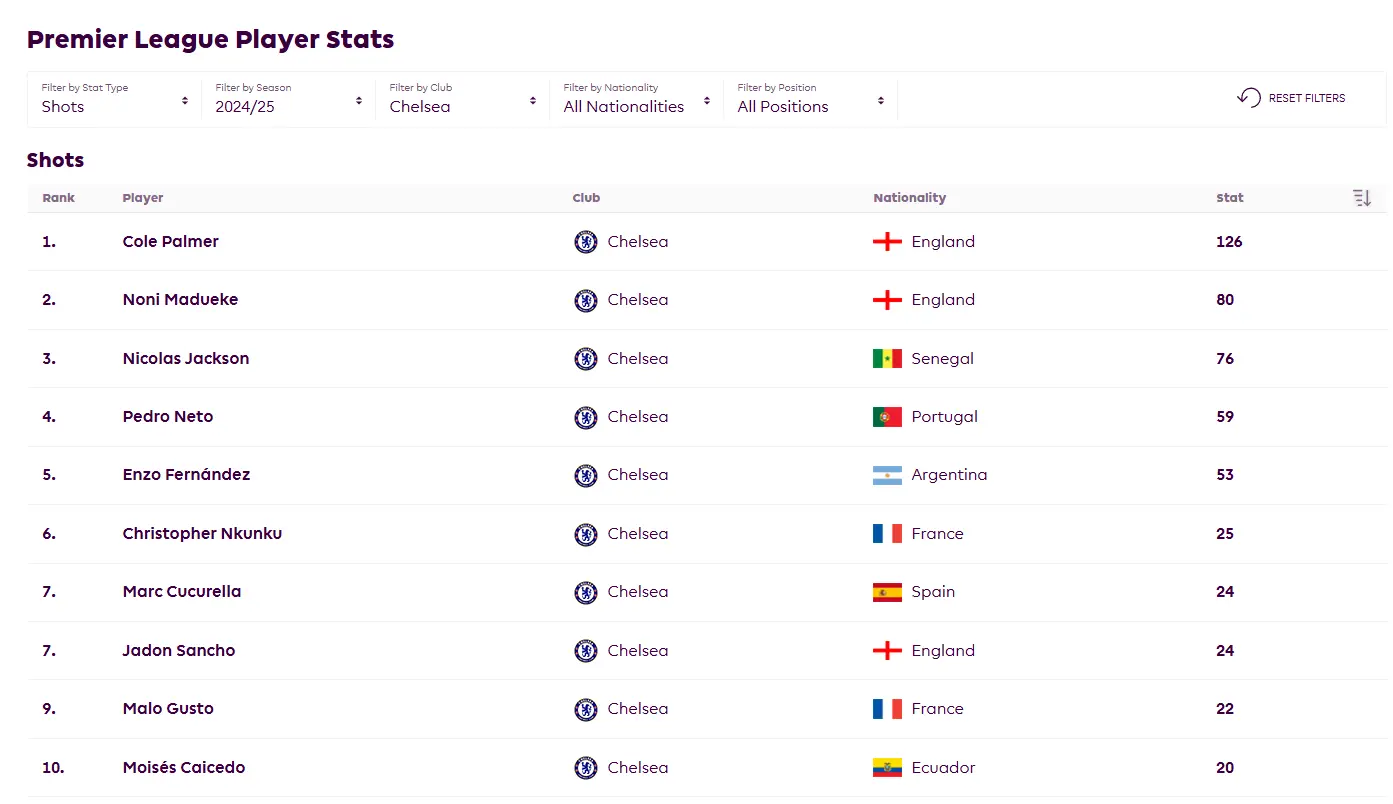Click the Nationality column header
The image size is (1393, 804).
(909, 198)
